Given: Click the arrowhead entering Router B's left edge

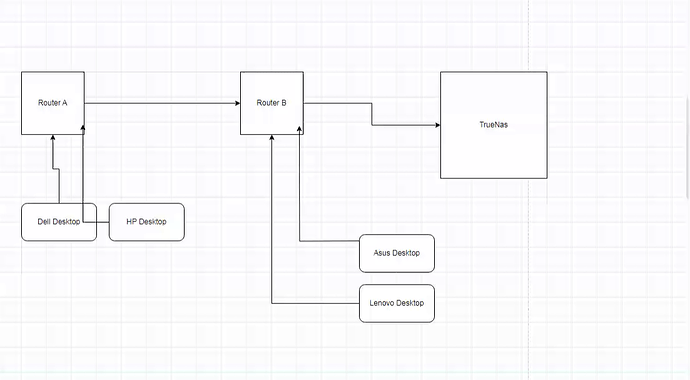Looking at the screenshot, I should [238, 103].
